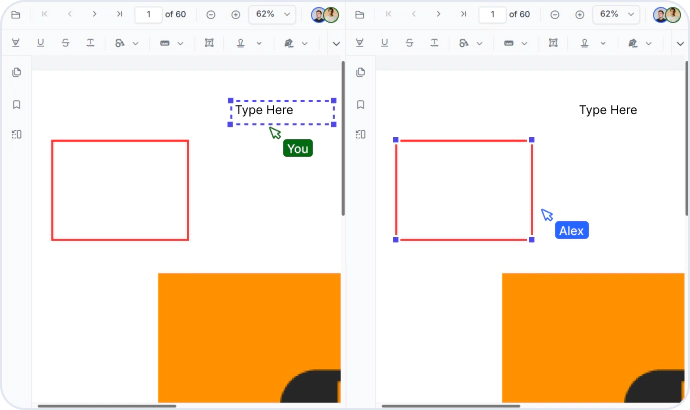The image size is (690, 410).
Task: Choose the Shapes annotation tool in left pane
Action: pyautogui.click(x=120, y=43)
